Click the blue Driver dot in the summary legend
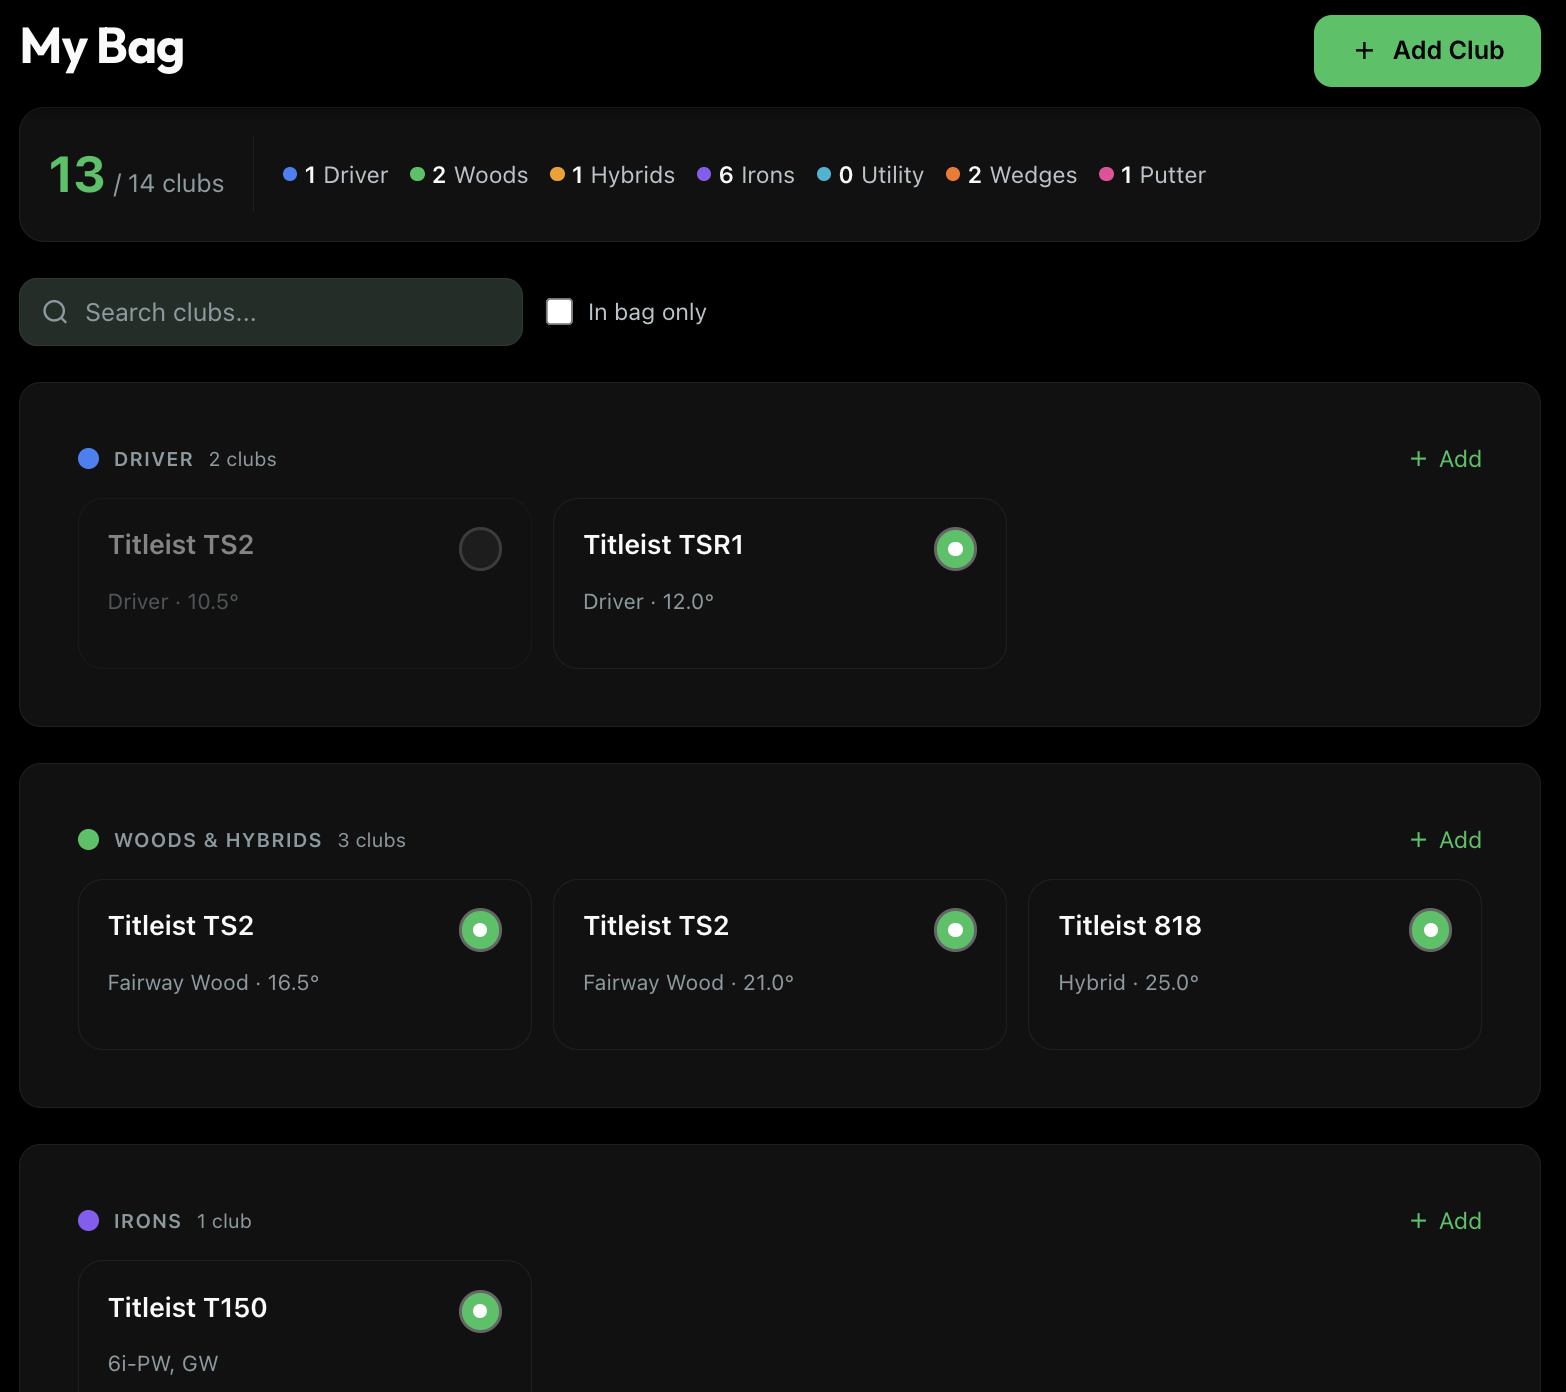This screenshot has width=1566, height=1392. tap(290, 174)
